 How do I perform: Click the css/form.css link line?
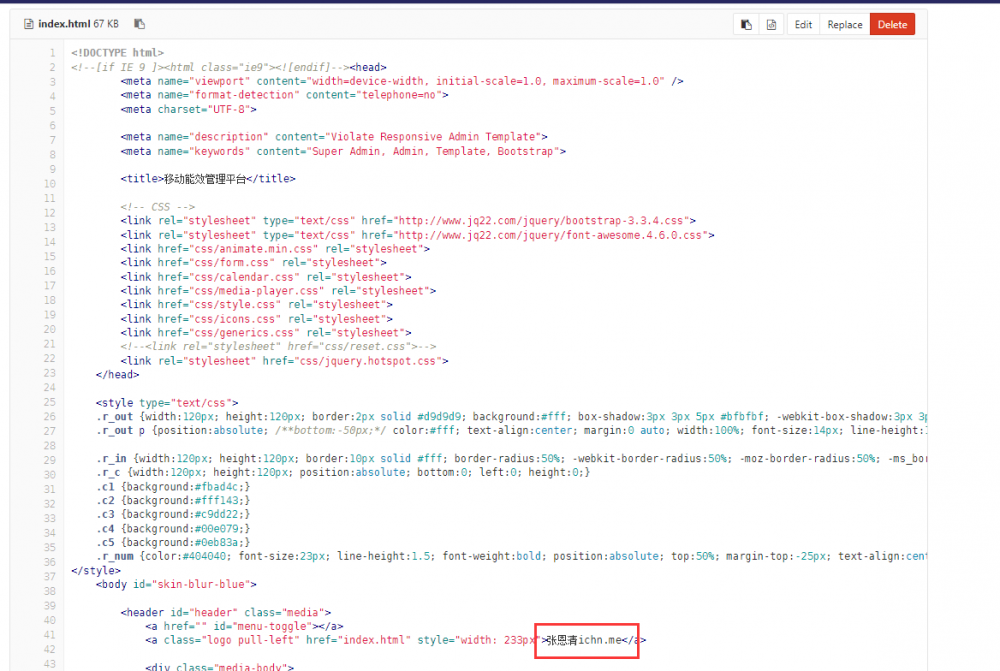pos(253,263)
